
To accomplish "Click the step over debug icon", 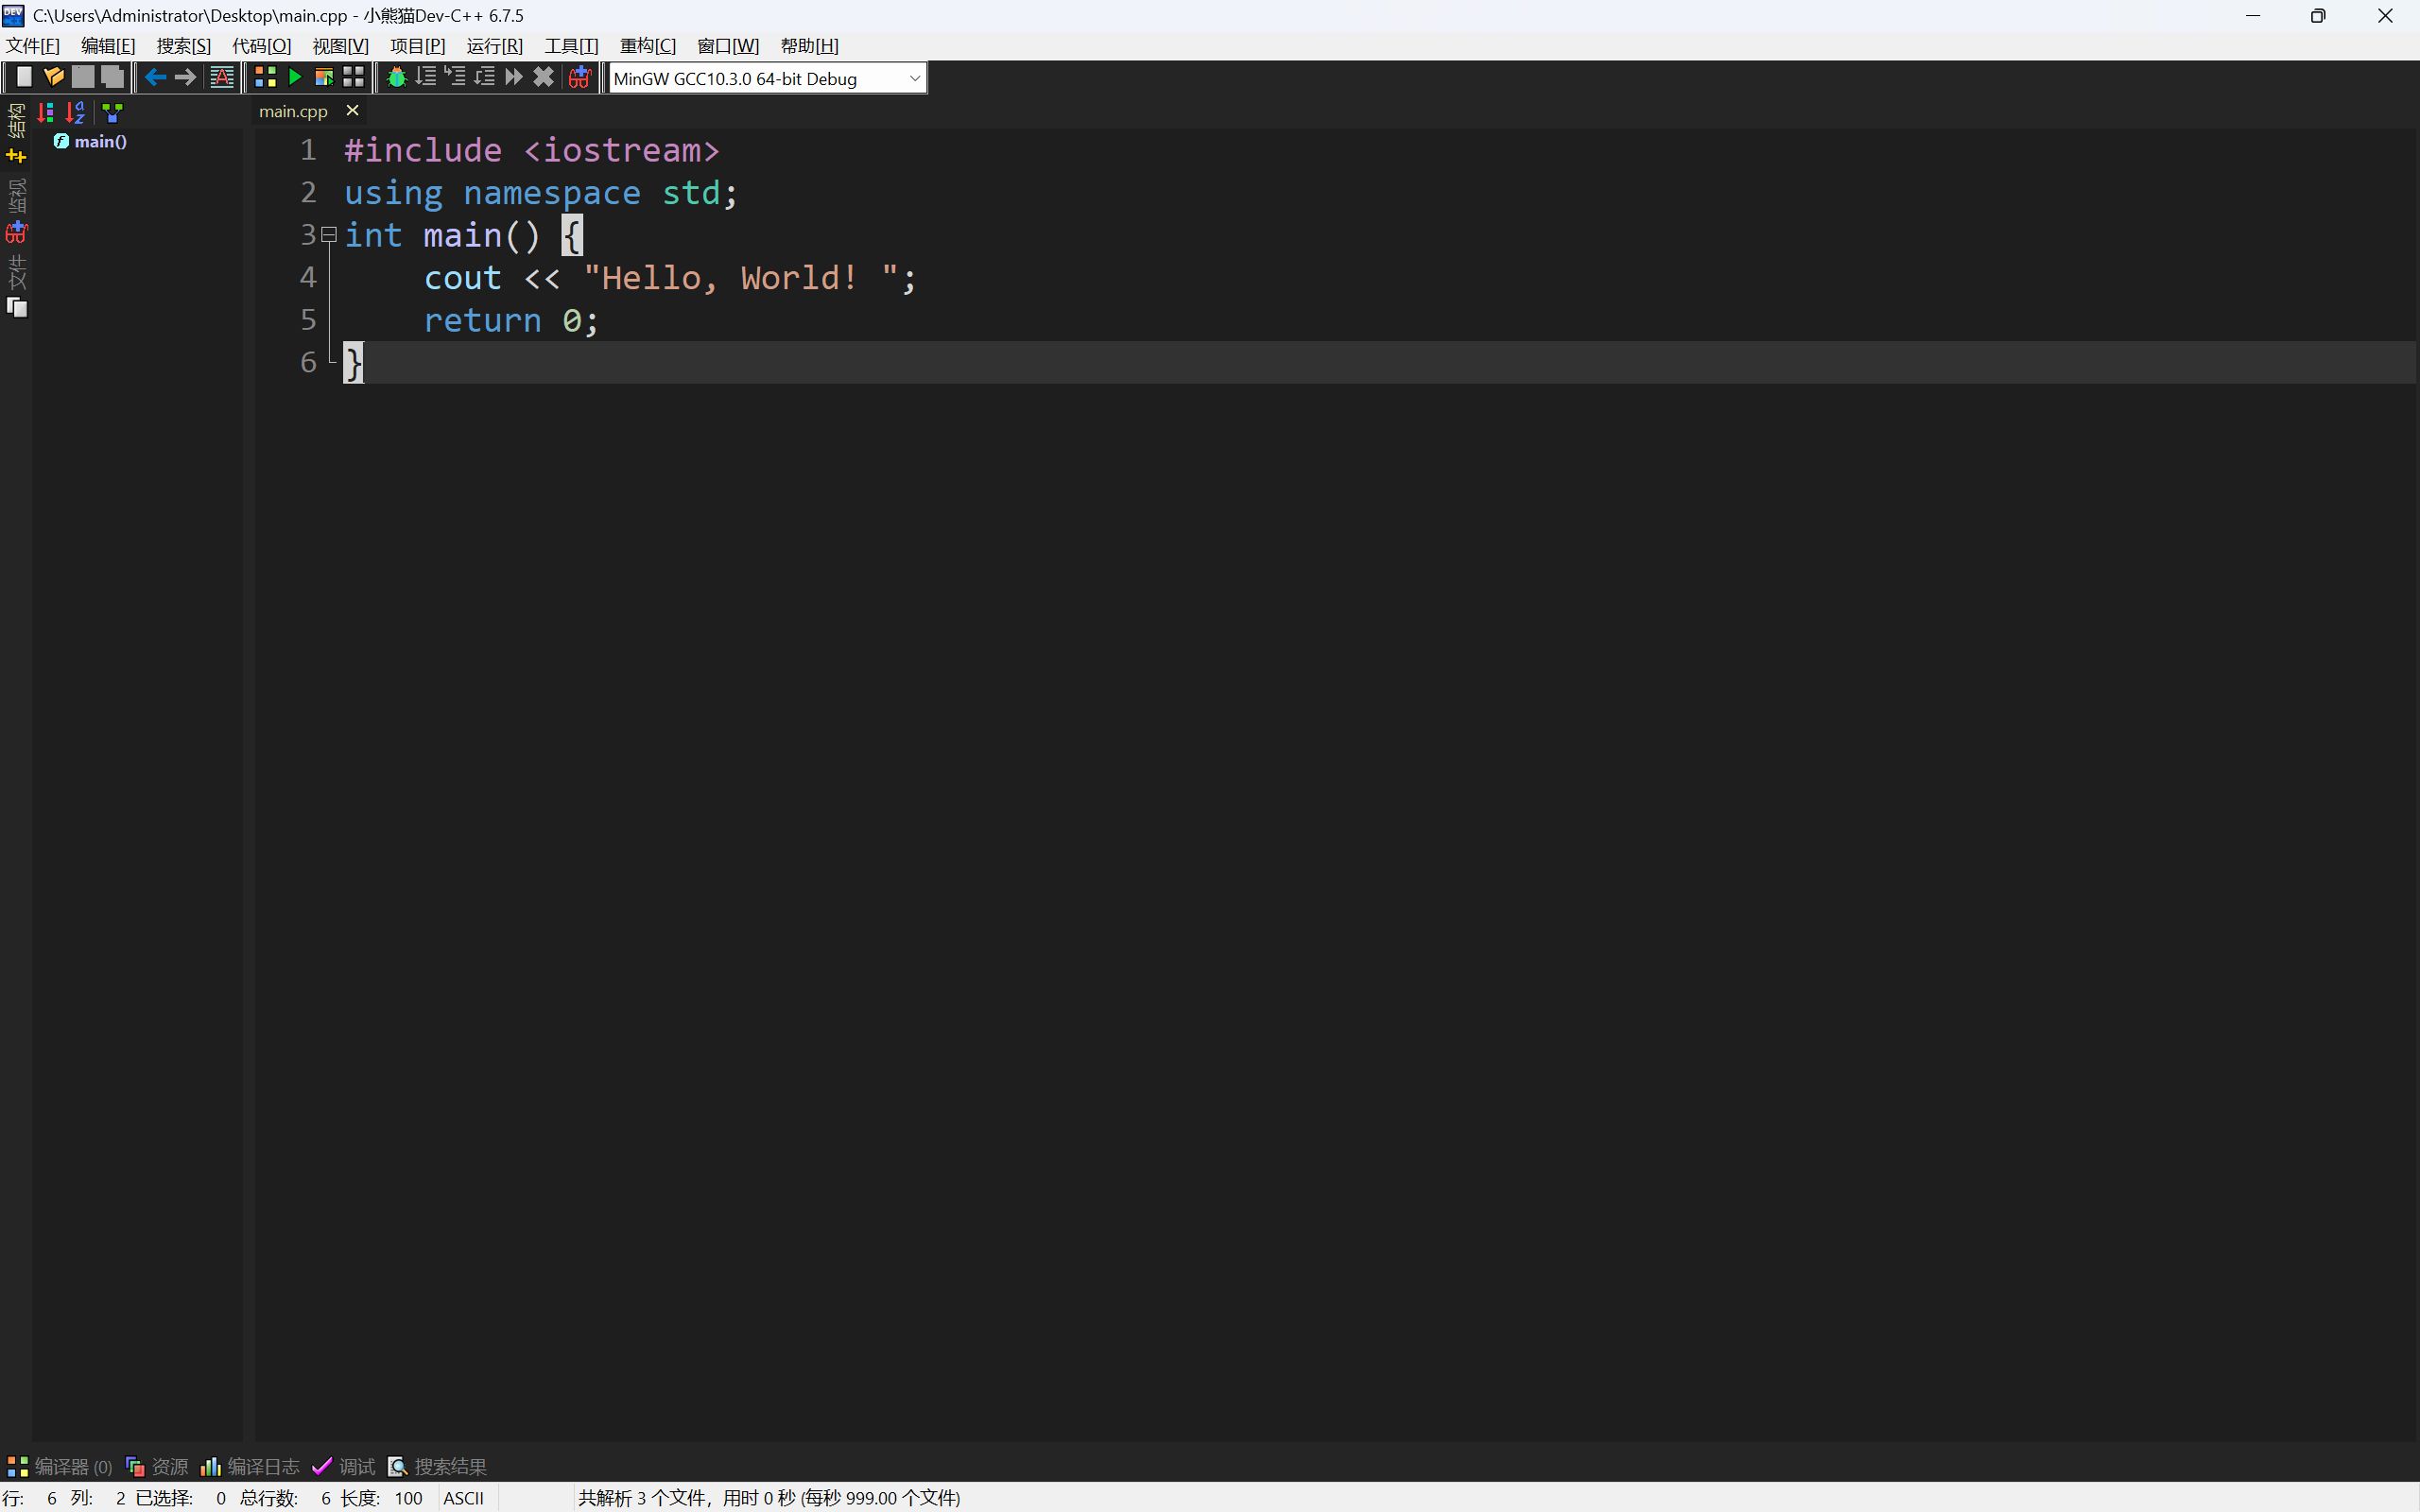I will (426, 77).
